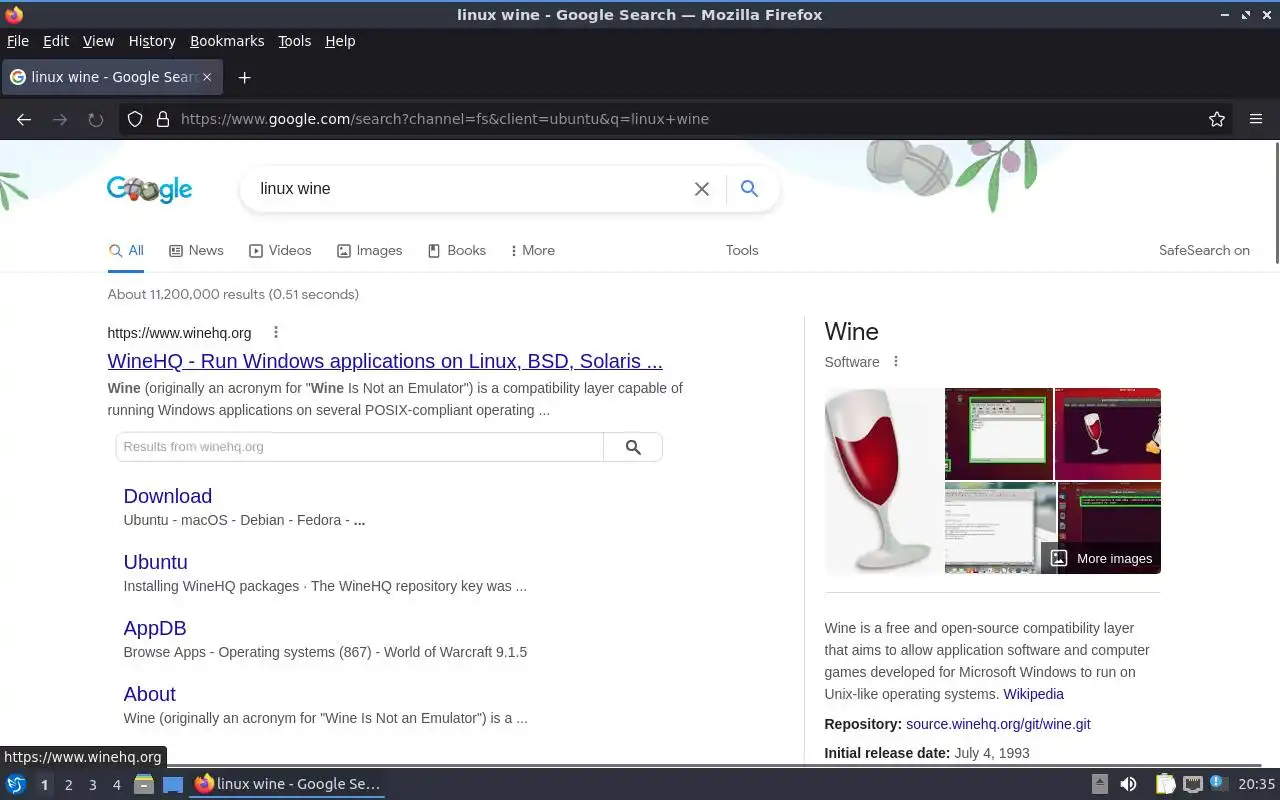
Task: Open the Bookmarks menu
Action: (x=227, y=41)
